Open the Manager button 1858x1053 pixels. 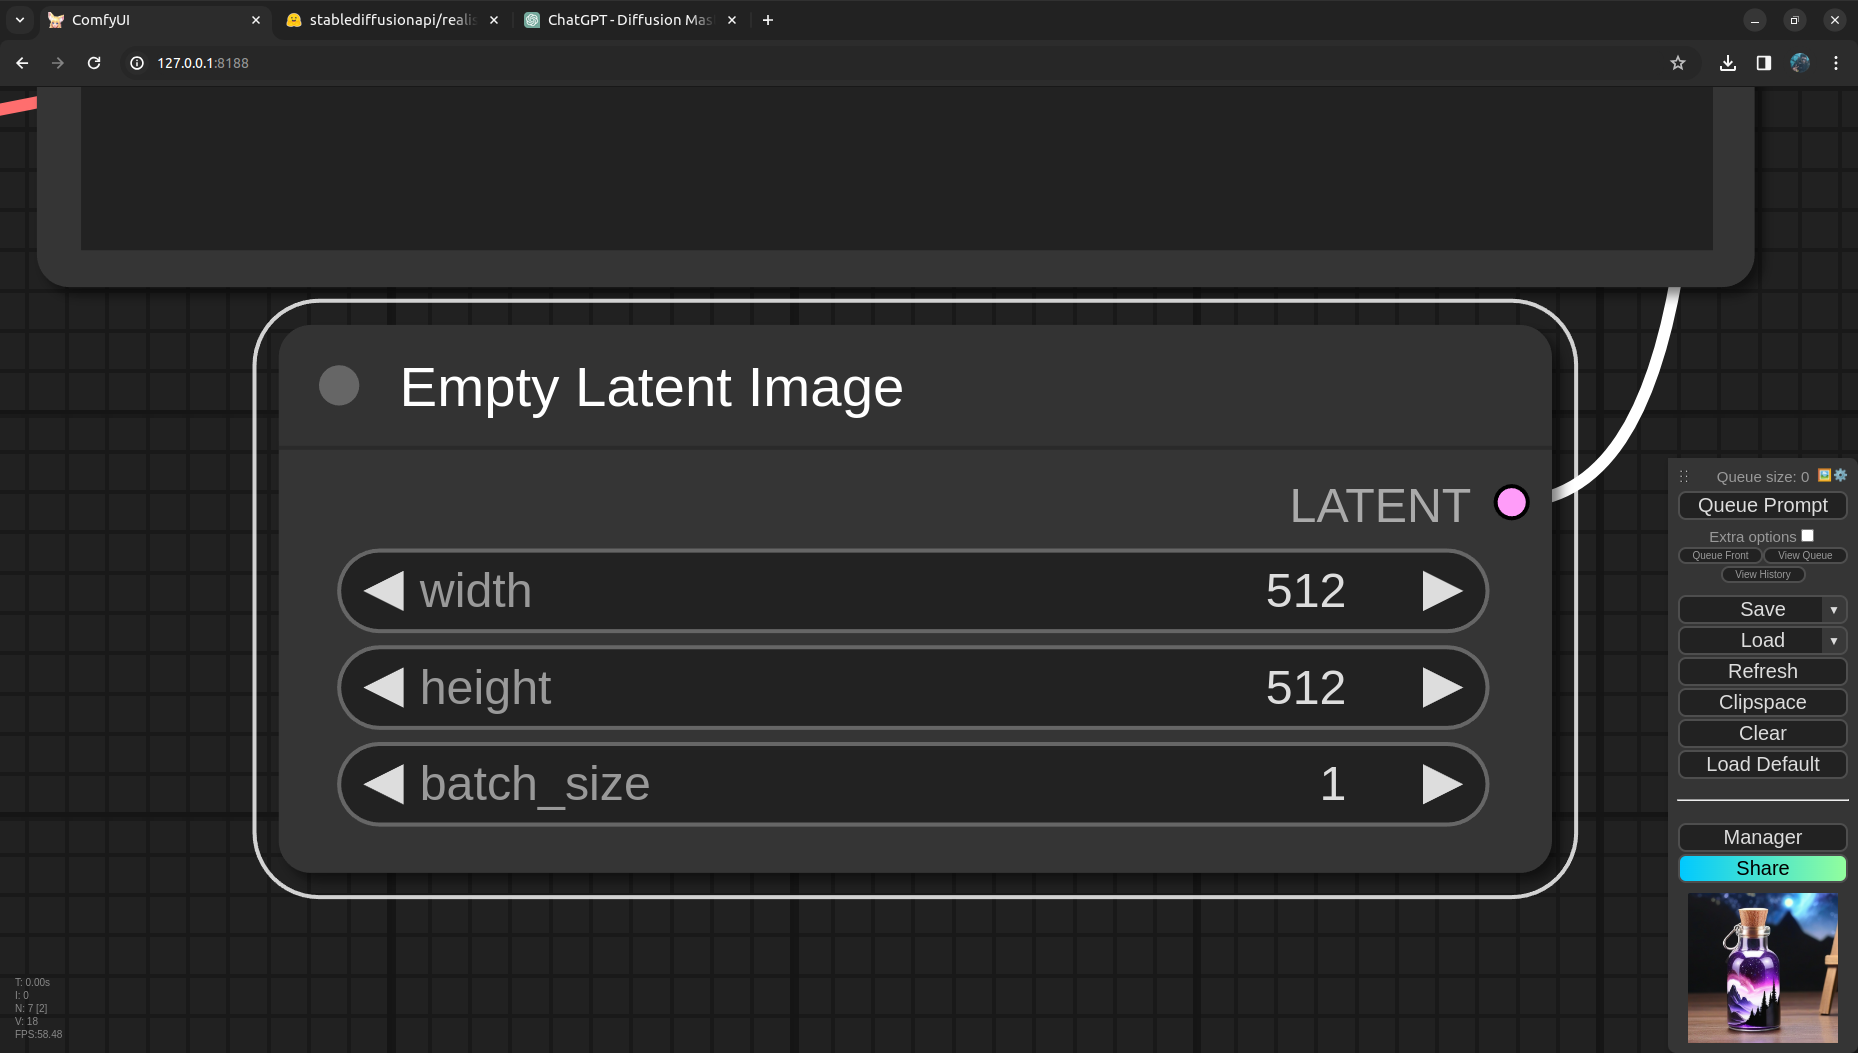pos(1762,837)
